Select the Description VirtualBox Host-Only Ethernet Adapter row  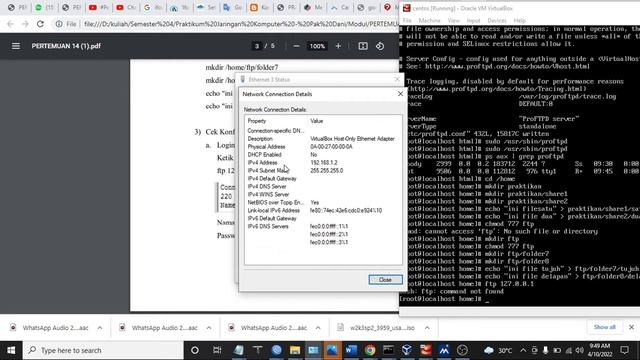[323, 139]
